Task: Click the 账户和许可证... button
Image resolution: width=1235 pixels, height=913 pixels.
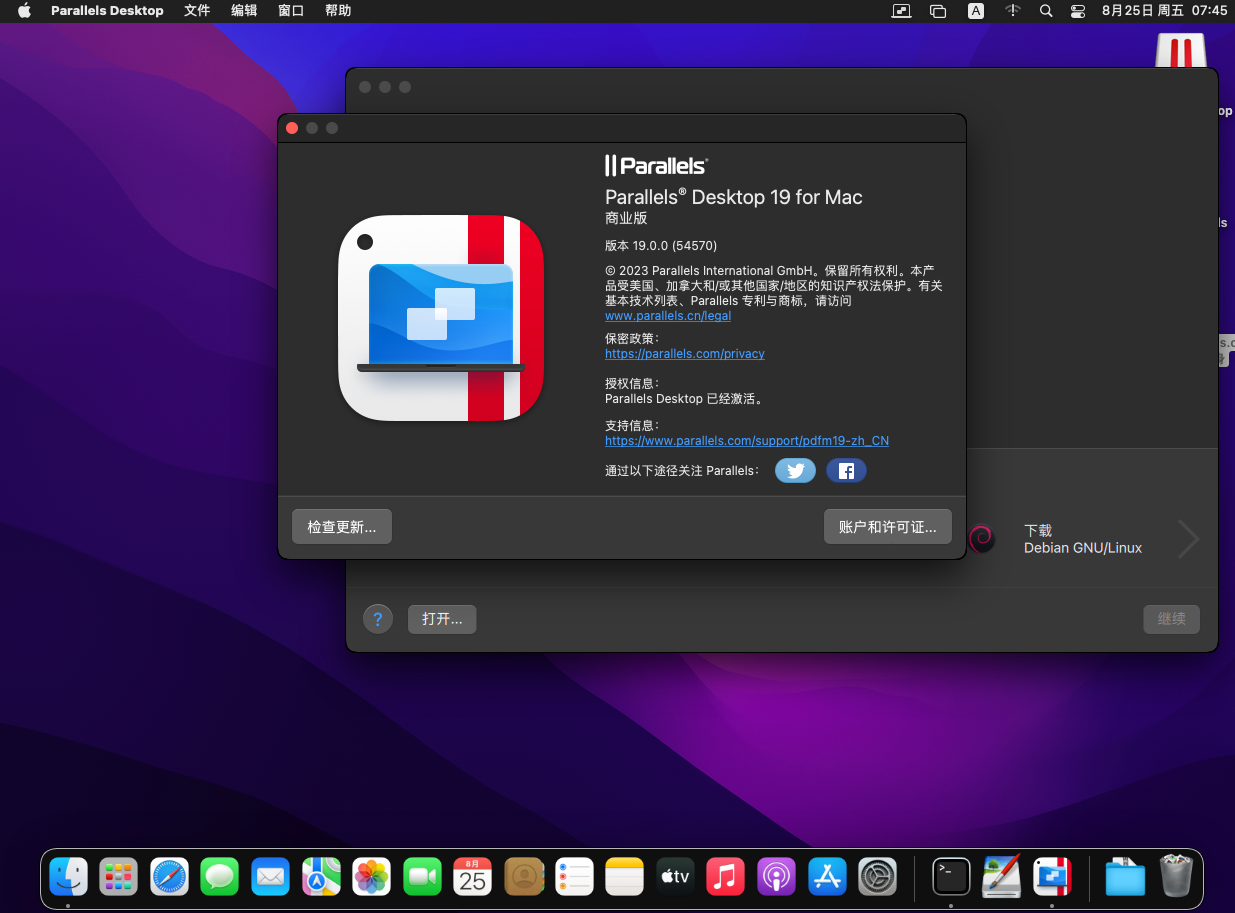Action: pyautogui.click(x=887, y=527)
